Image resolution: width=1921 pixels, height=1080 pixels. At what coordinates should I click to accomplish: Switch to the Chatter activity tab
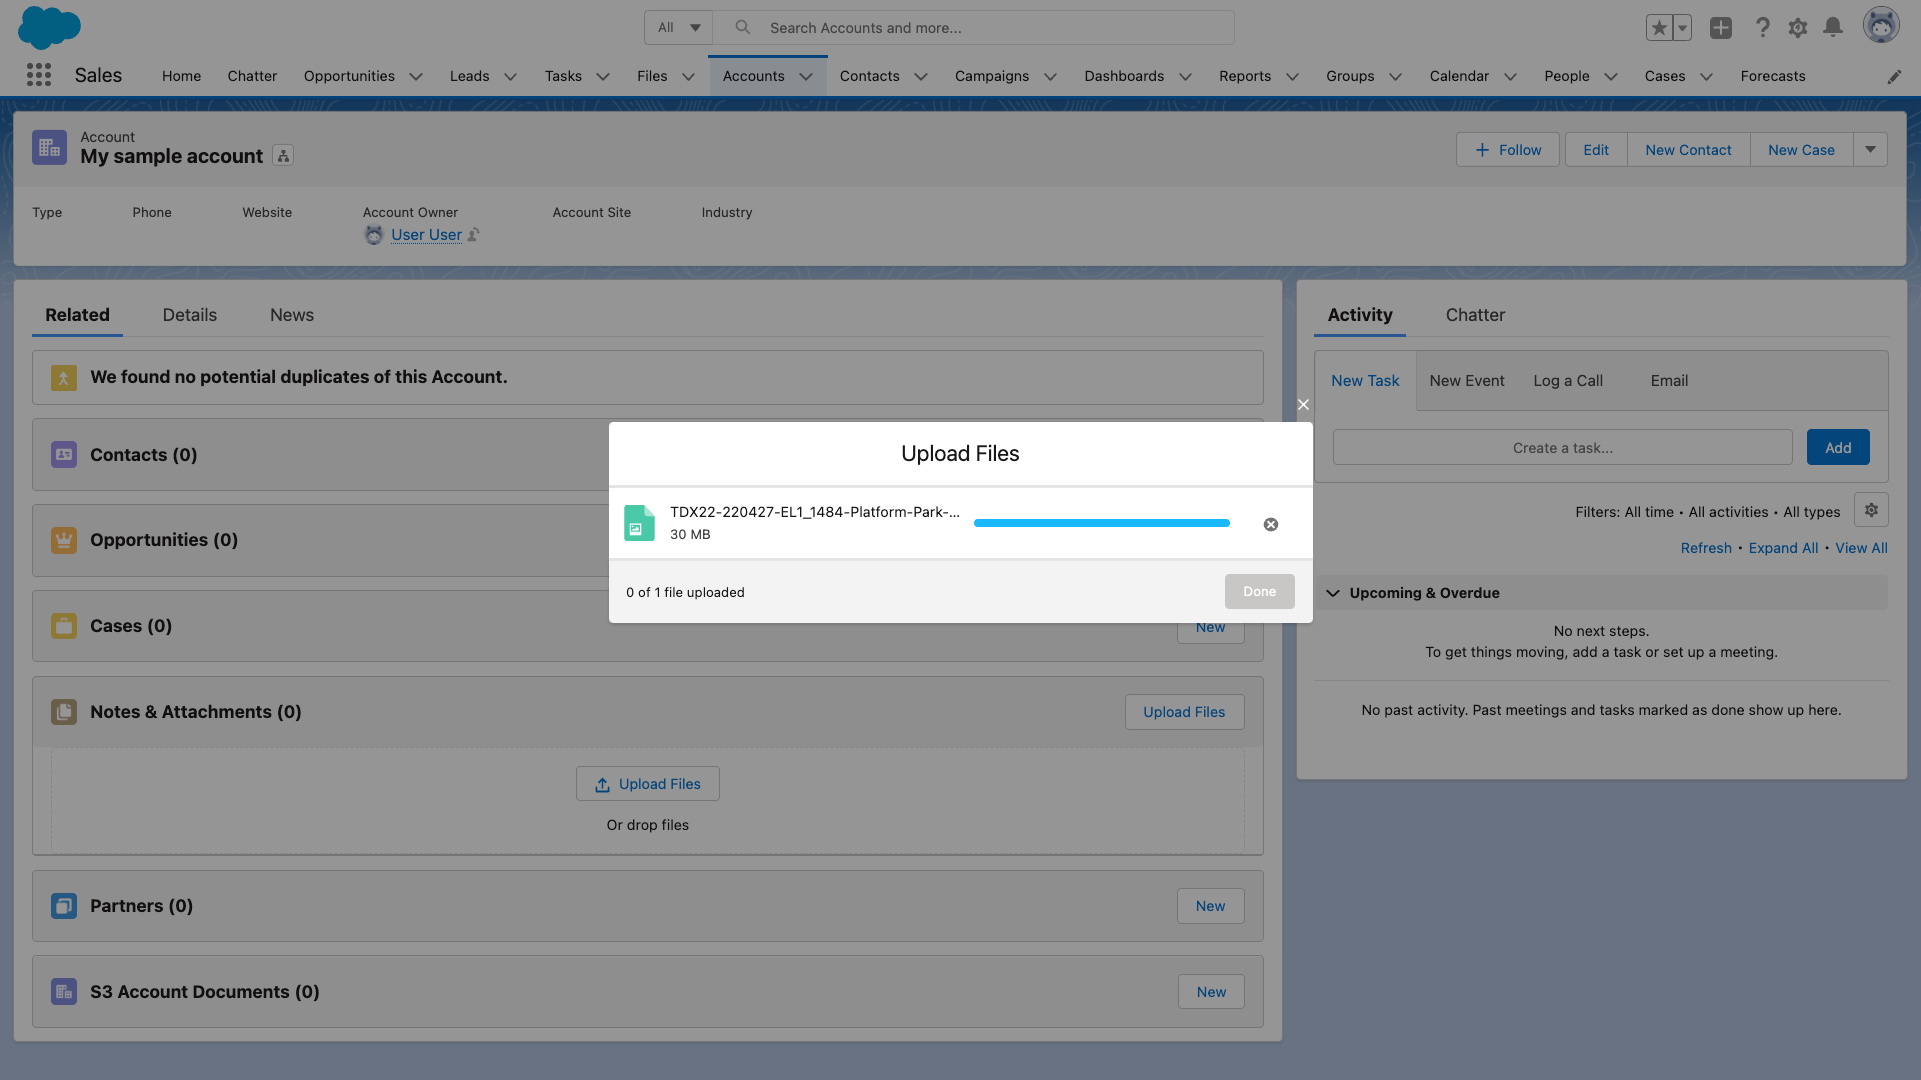(1474, 315)
